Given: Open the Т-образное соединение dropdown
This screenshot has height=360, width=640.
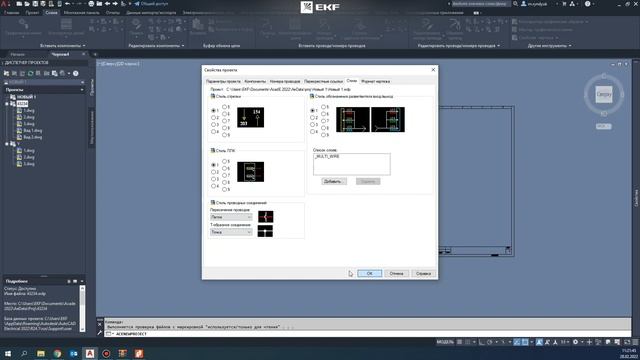Looking at the screenshot, I should coord(231,232).
